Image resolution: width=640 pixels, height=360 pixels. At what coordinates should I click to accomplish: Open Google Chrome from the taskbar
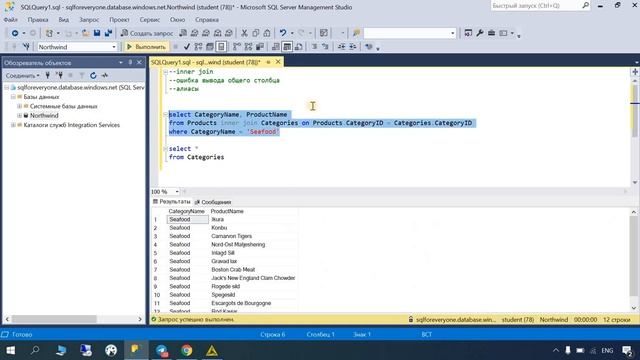pos(187,350)
